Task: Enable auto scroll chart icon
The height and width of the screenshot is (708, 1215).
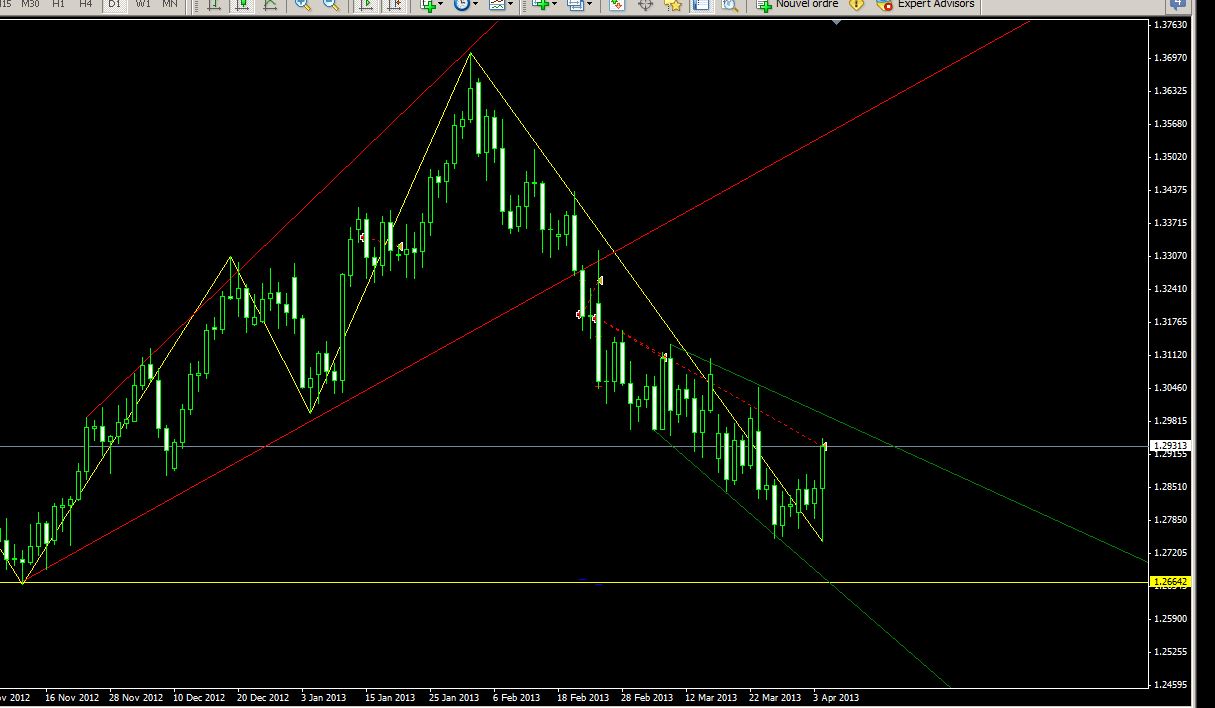Action: [x=367, y=5]
